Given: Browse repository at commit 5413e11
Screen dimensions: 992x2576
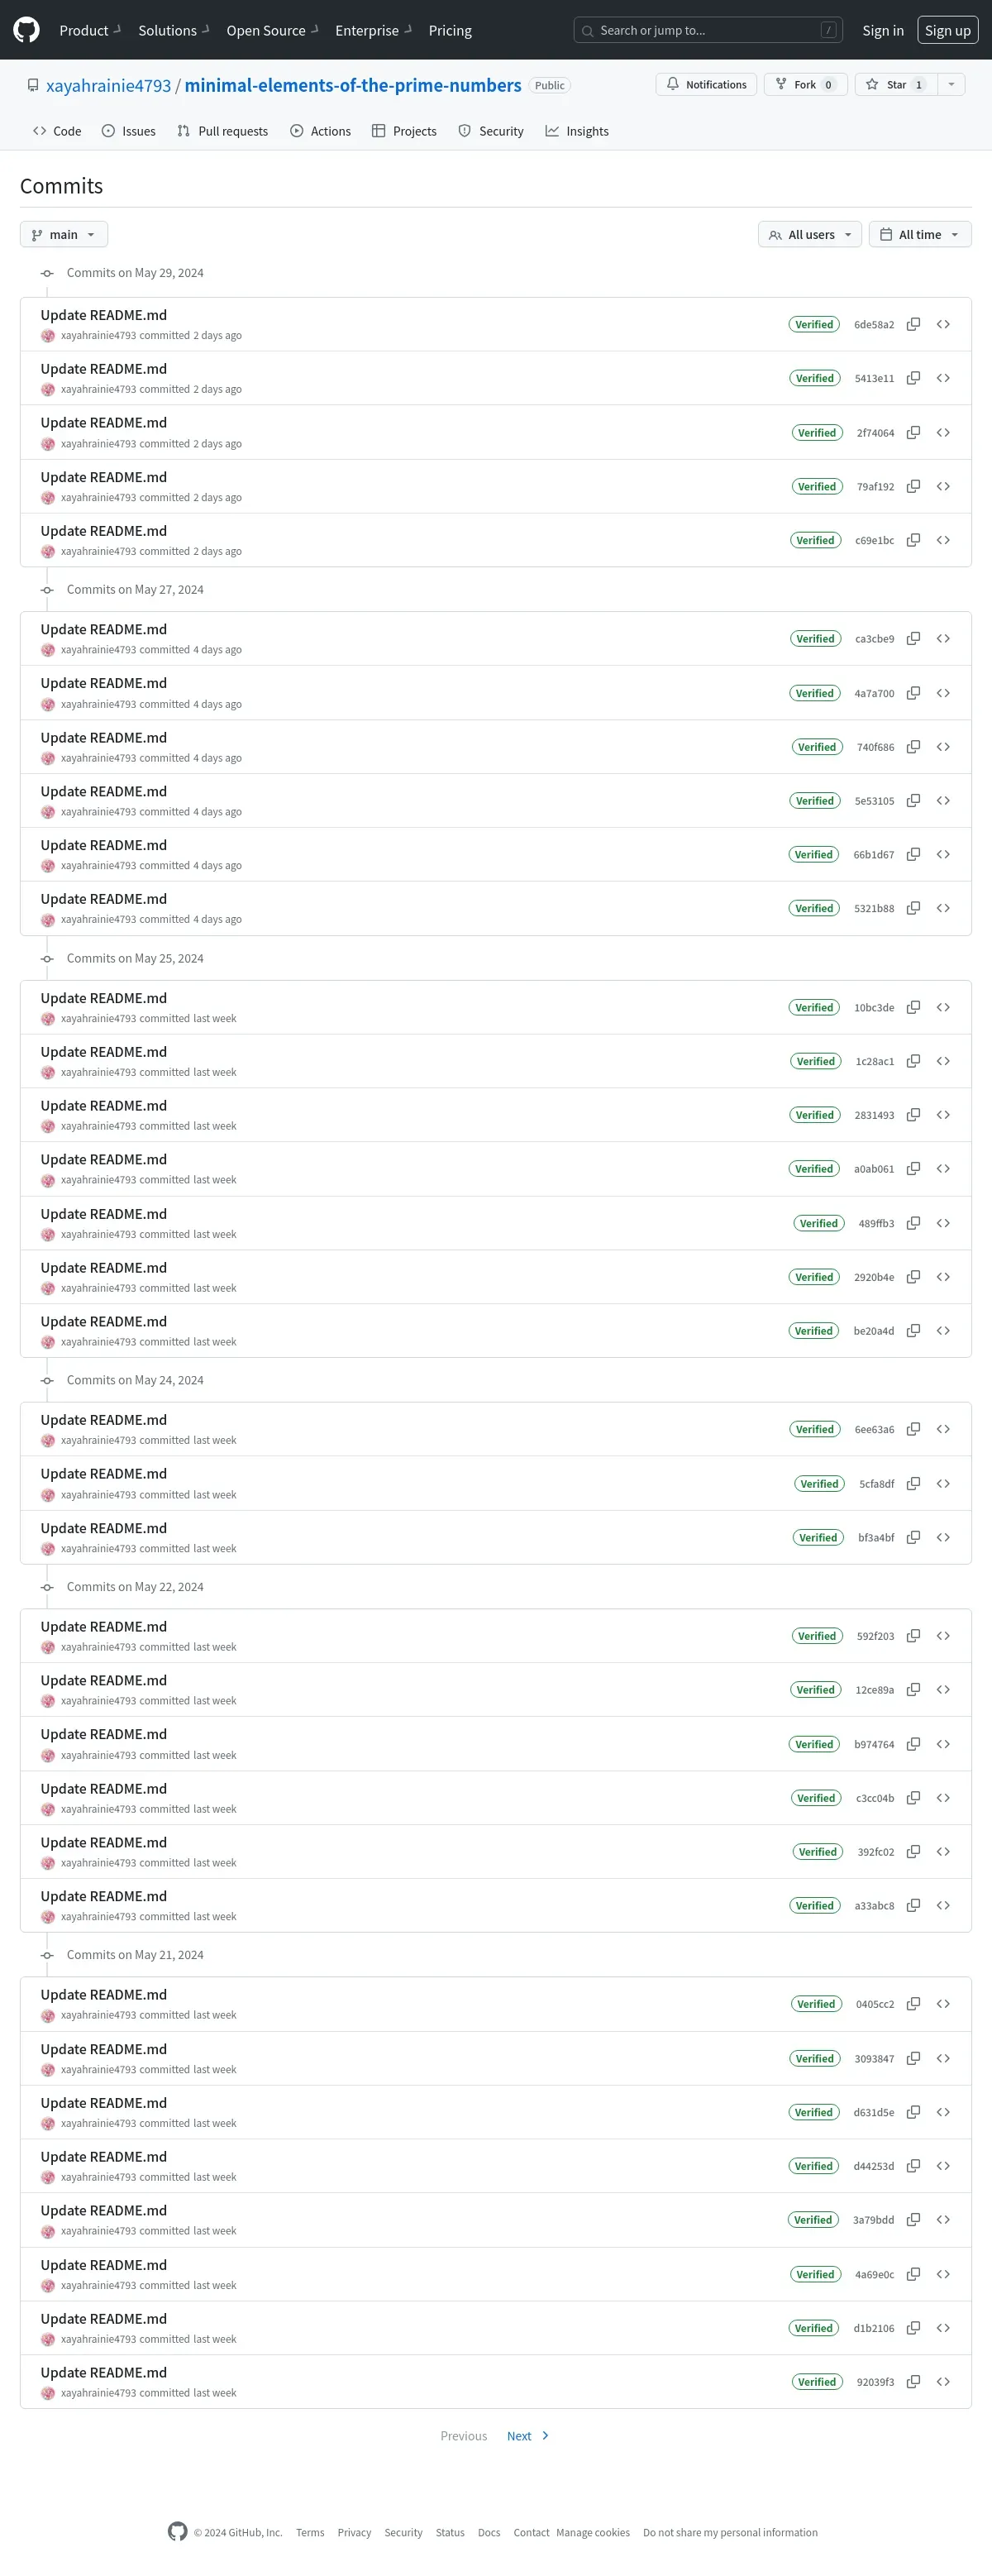Looking at the screenshot, I should click(x=943, y=378).
